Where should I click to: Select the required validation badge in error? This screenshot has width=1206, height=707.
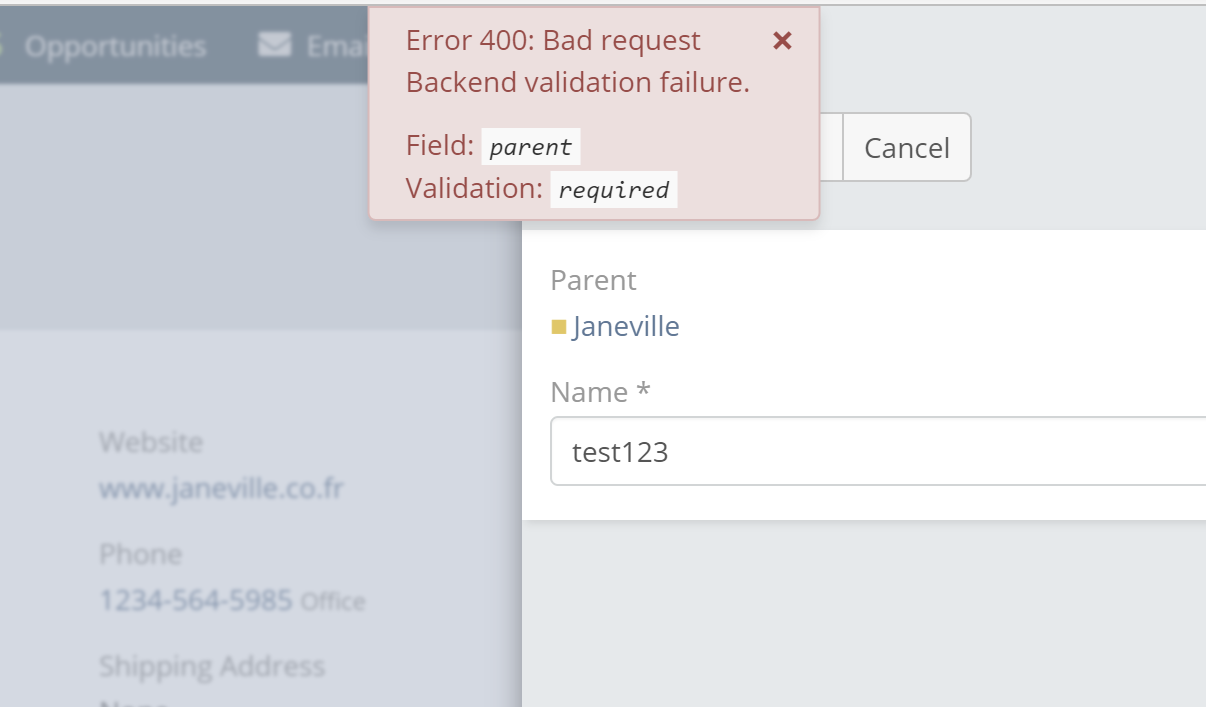[x=613, y=189]
